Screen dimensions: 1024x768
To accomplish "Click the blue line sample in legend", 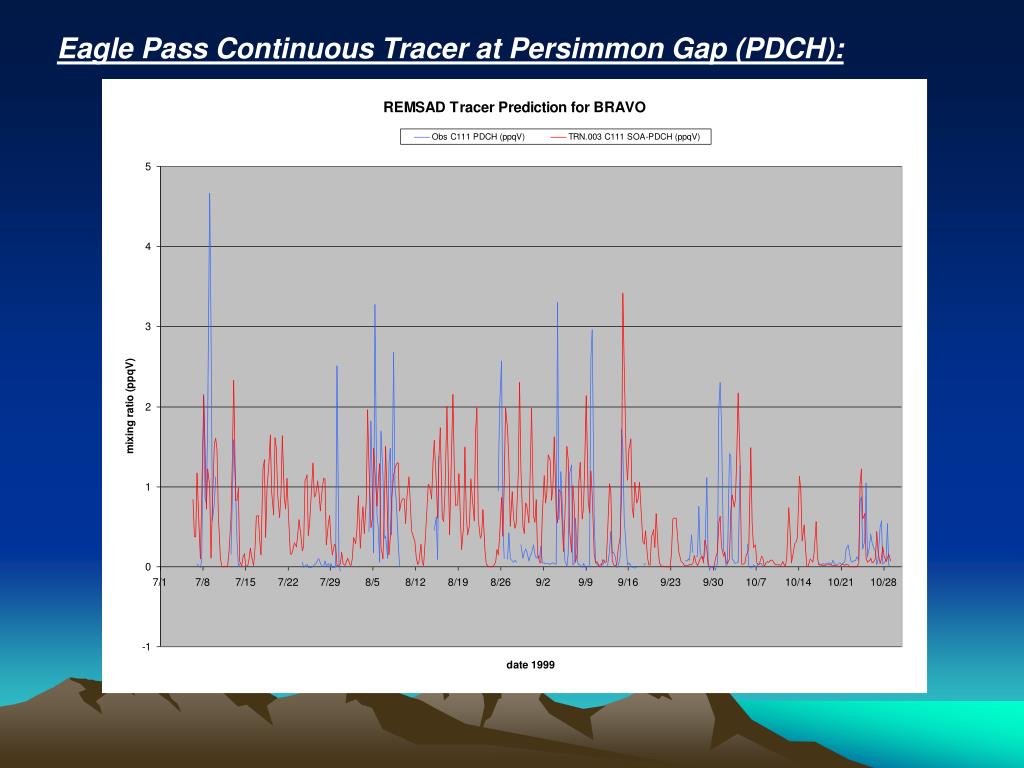I will pyautogui.click(x=421, y=137).
